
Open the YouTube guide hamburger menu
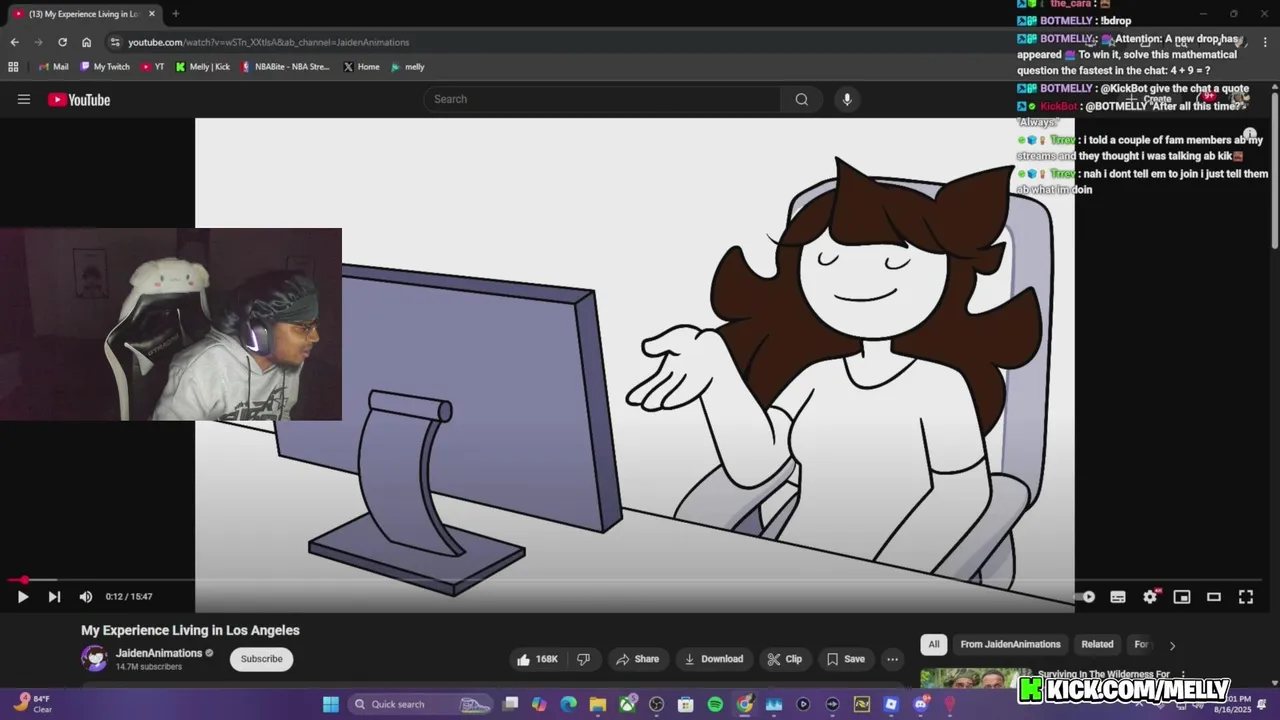pos(24,99)
